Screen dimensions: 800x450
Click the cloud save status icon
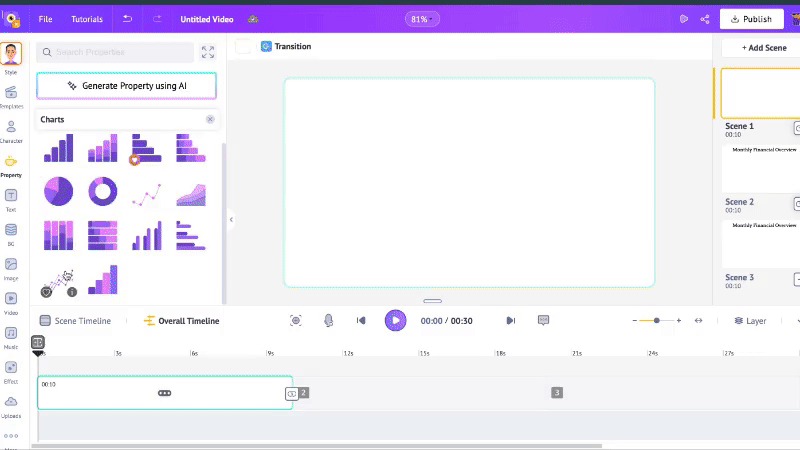(253, 19)
